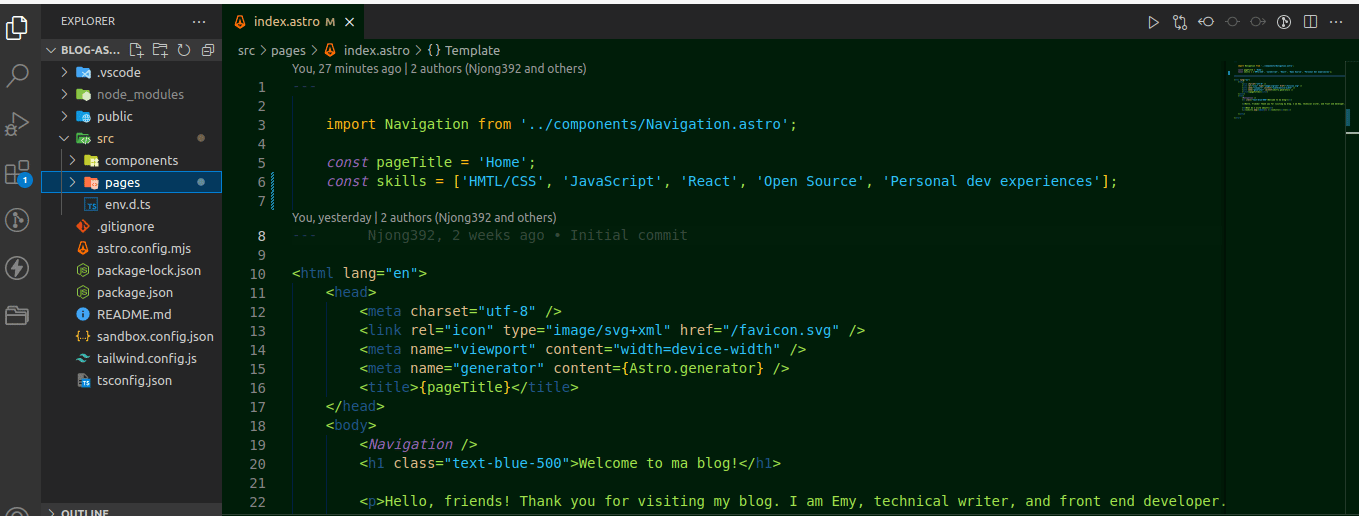Click the git icon beside .gitignore
1359x516 pixels.
coord(83,226)
